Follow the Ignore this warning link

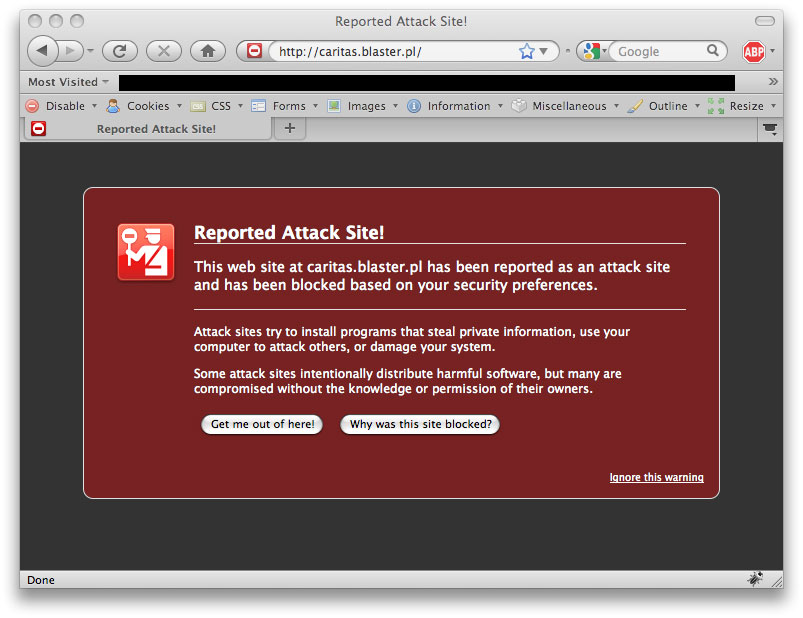(656, 478)
